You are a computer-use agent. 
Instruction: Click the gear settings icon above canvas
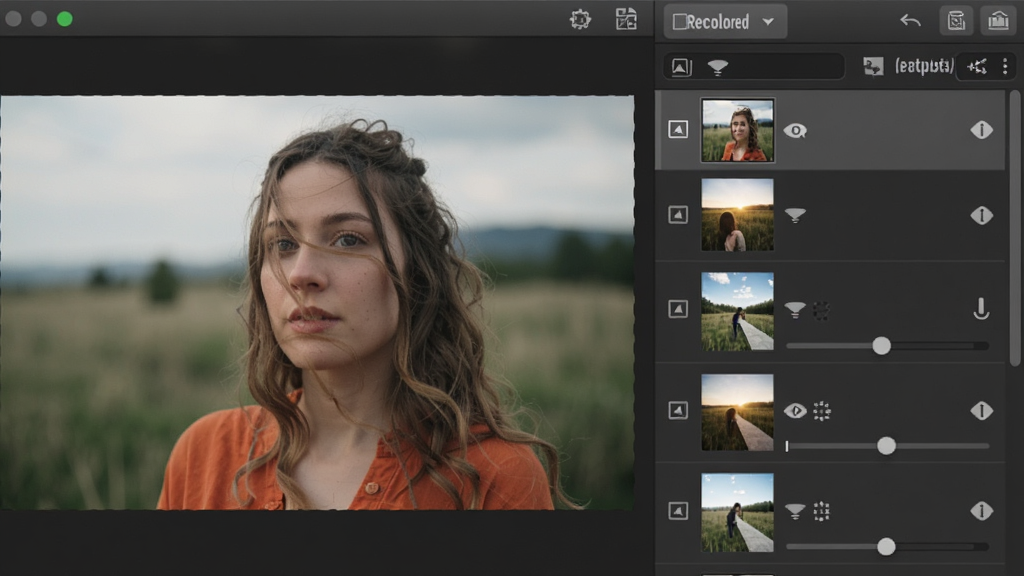(x=580, y=20)
